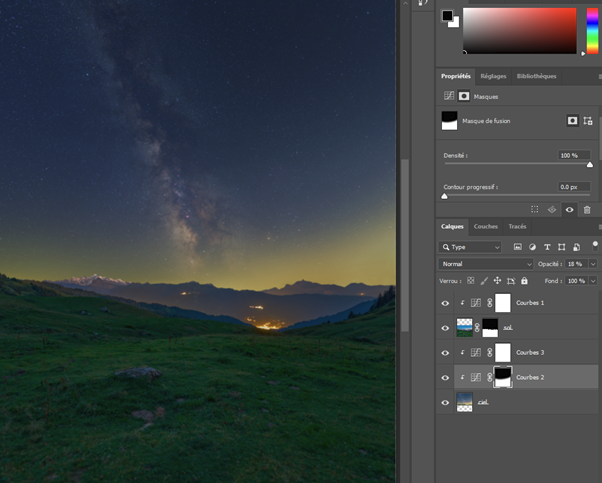Add a vector mask from Propriétés
The width and height of the screenshot is (602, 483).
[x=588, y=121]
